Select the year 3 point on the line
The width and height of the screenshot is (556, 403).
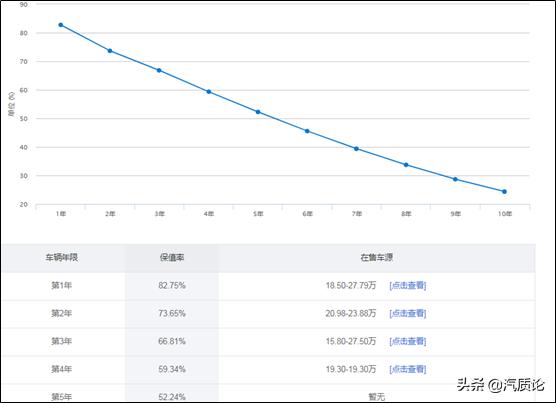[159, 70]
